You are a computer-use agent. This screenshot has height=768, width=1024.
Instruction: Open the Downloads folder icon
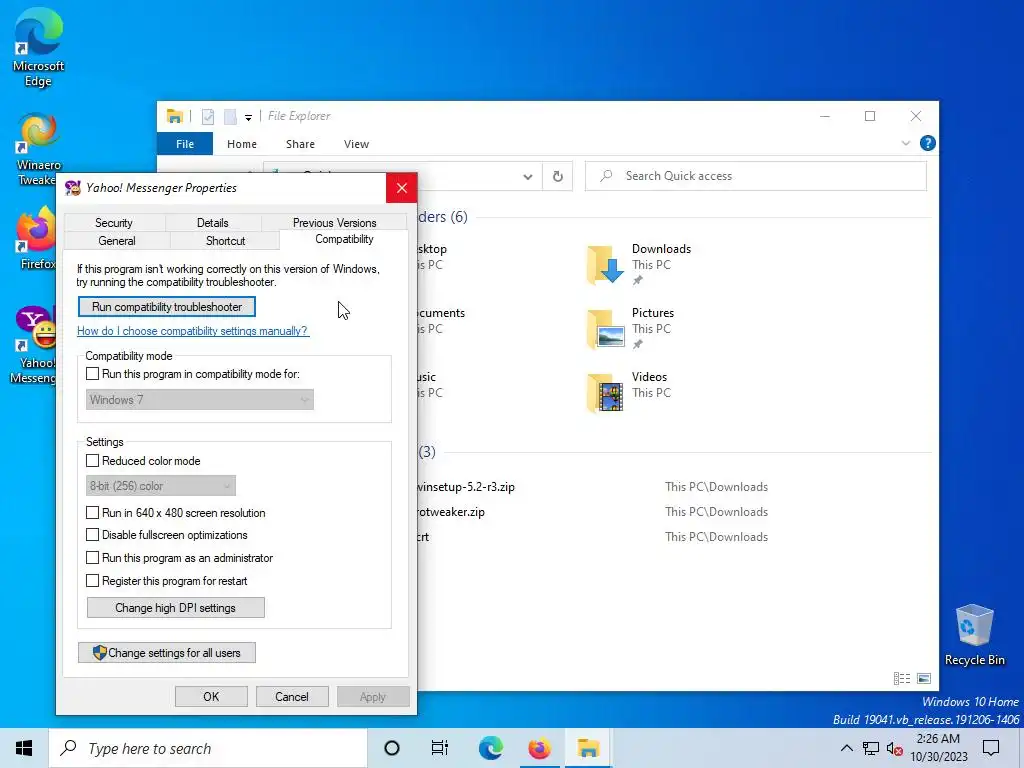605,265
